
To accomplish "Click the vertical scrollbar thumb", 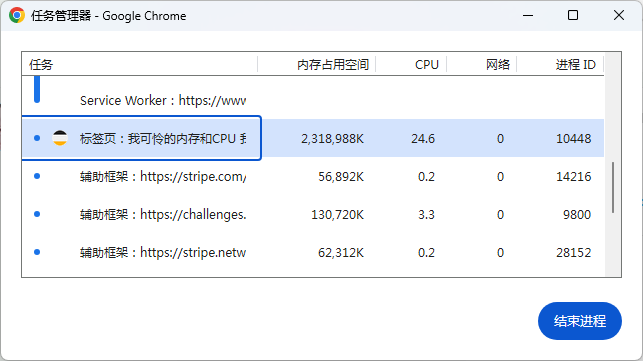I will [613, 187].
